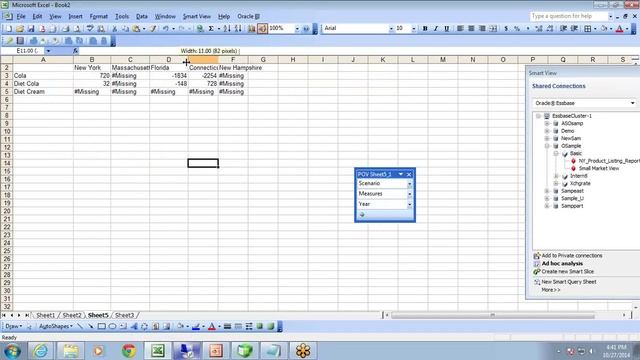
Task: Apply percent style formatting
Action: click(517, 29)
